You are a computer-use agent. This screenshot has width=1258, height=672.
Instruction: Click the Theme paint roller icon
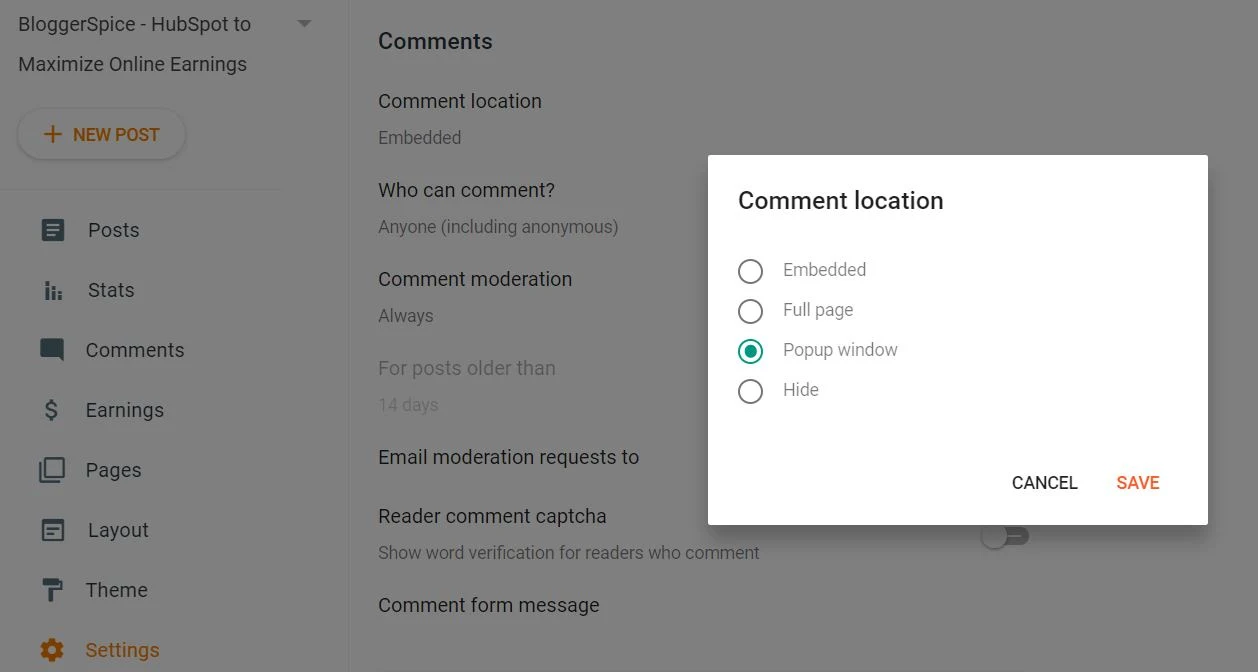pos(52,590)
